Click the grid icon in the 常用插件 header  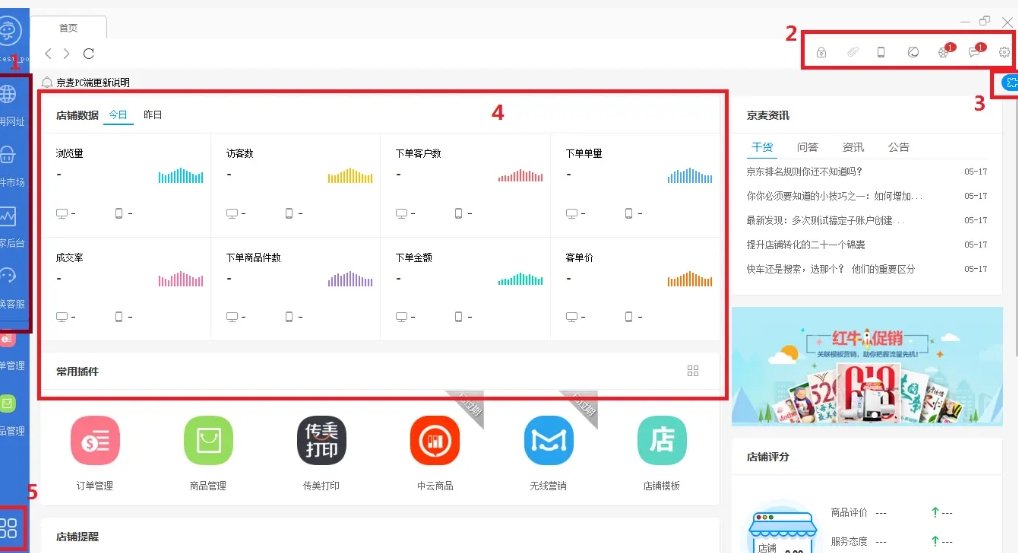coord(693,371)
